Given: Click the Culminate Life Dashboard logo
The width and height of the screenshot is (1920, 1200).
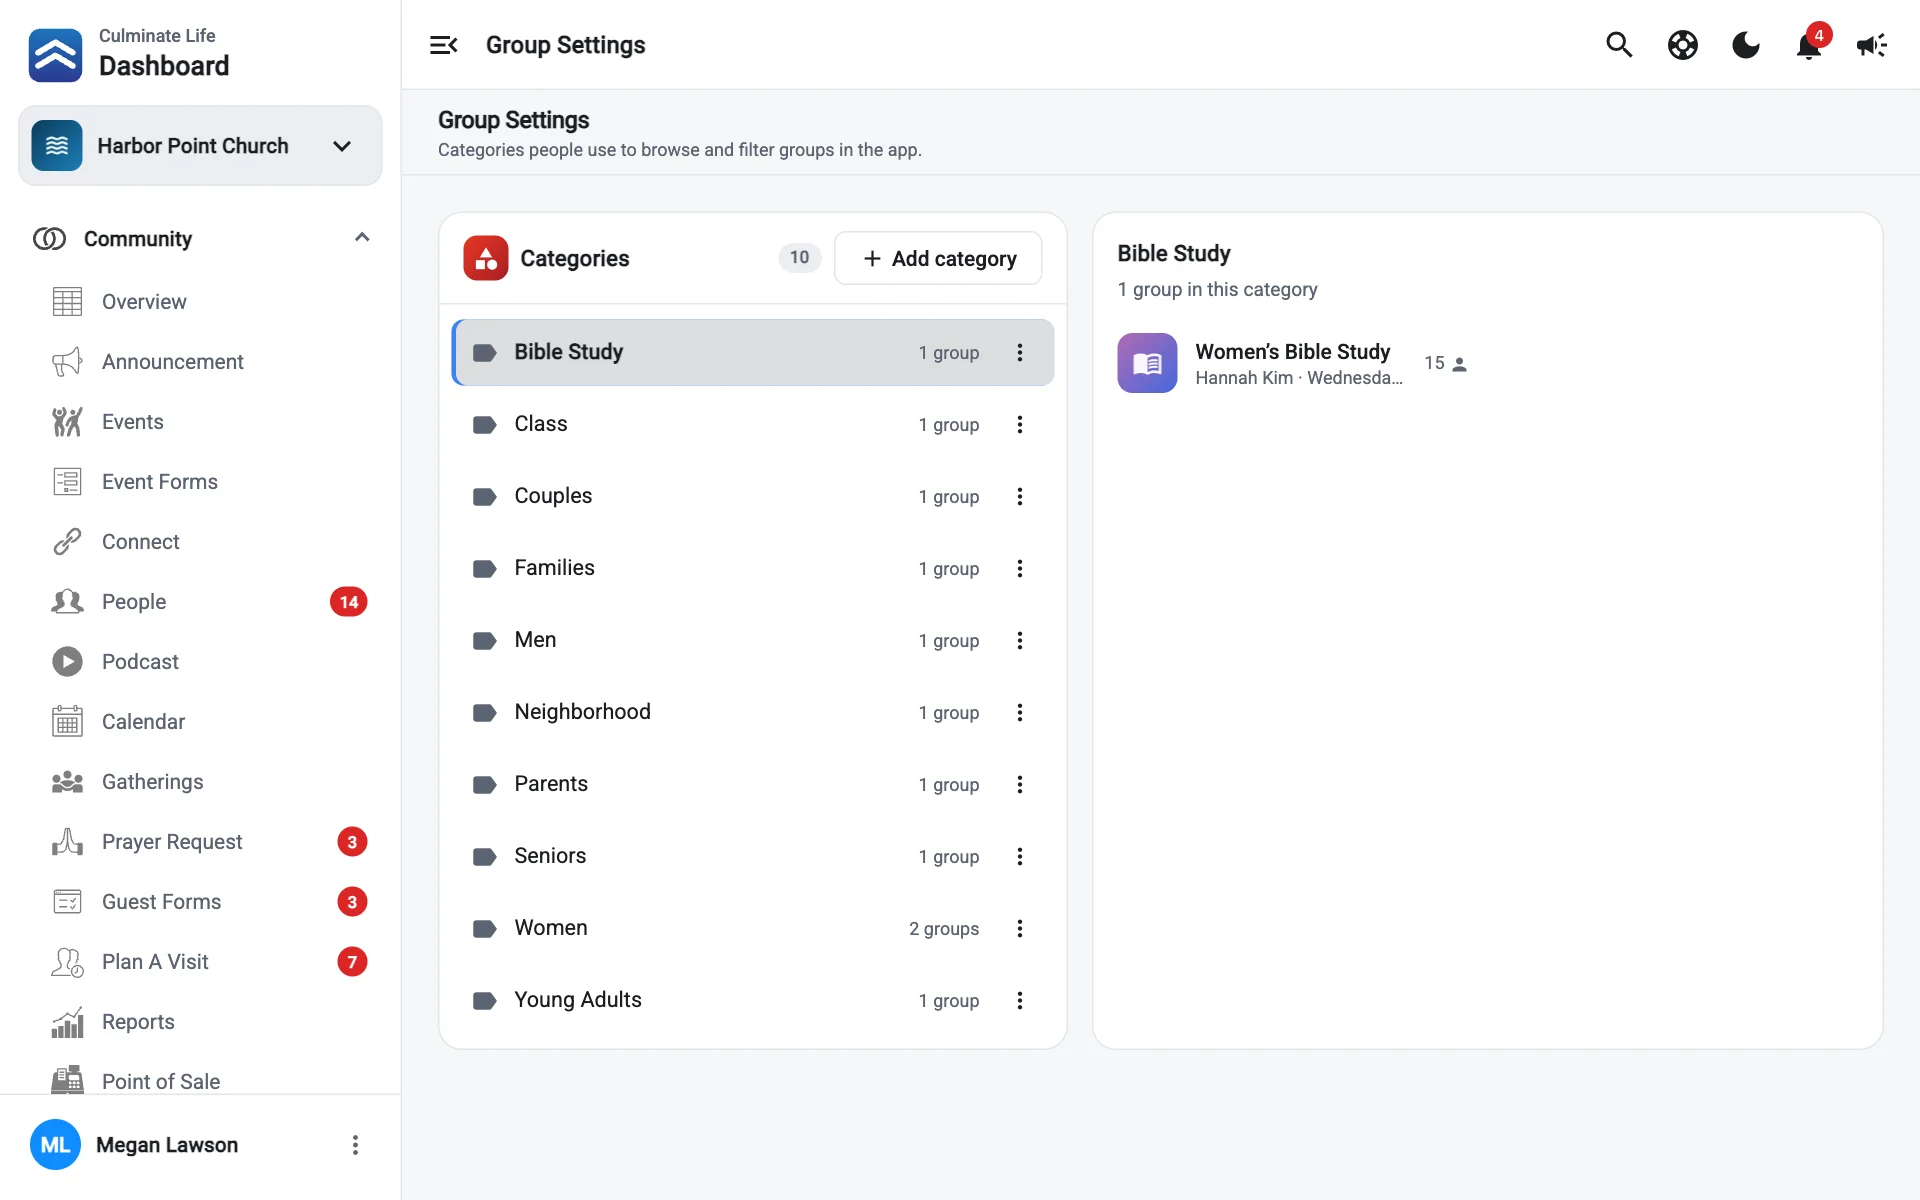Looking at the screenshot, I should (x=55, y=55).
